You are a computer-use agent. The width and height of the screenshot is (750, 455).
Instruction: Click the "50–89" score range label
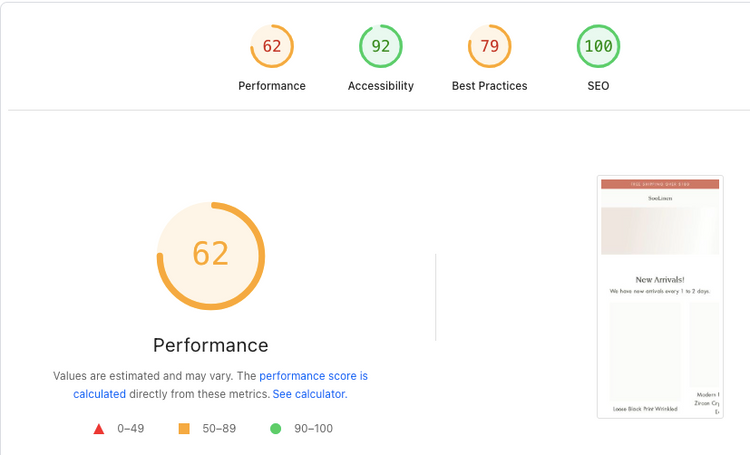220,429
